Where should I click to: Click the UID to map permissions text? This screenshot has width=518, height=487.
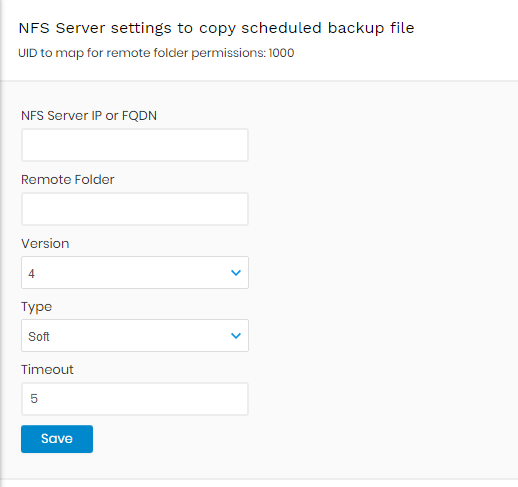click(x=156, y=53)
